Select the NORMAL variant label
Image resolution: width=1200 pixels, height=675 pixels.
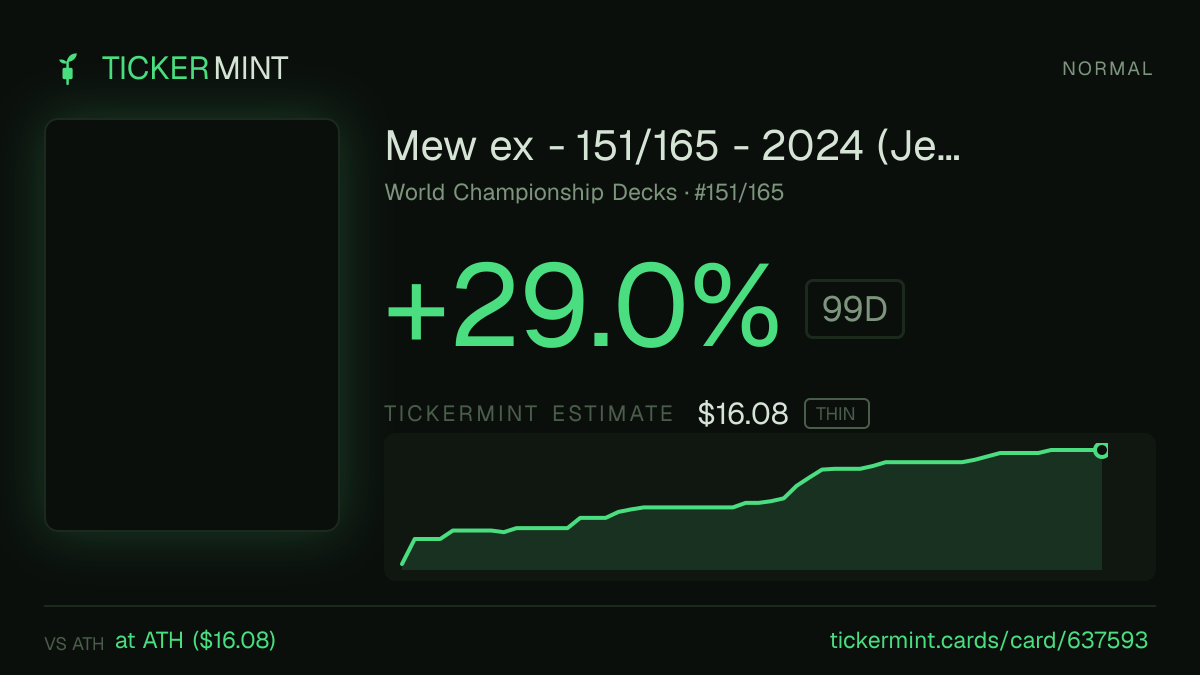[1108, 69]
